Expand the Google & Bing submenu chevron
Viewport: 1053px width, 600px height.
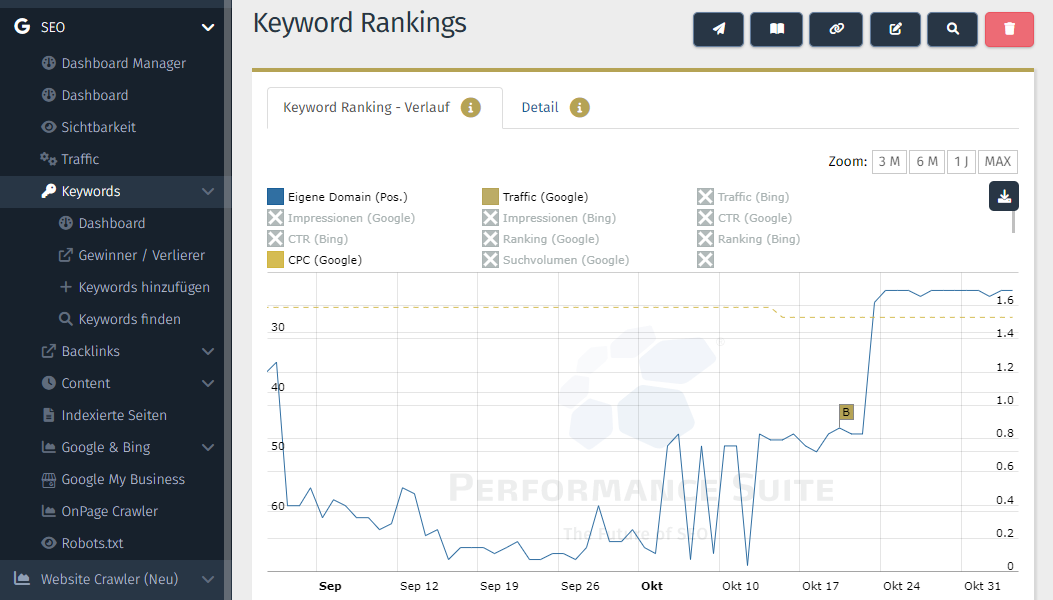coord(208,447)
